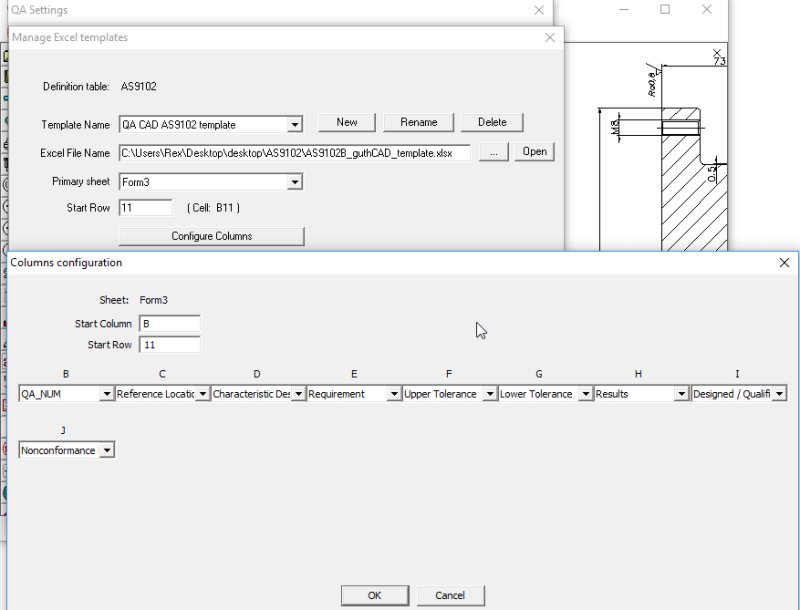Expand the Upper Tolerance dropdown

point(488,394)
